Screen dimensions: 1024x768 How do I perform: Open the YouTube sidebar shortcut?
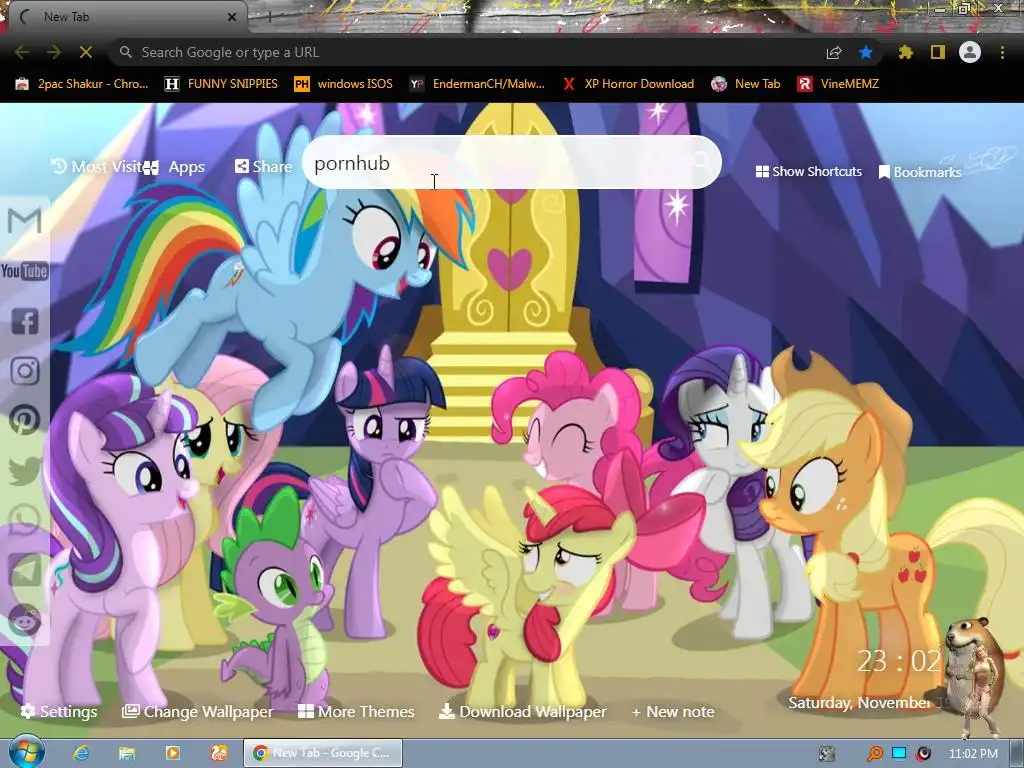point(24,270)
